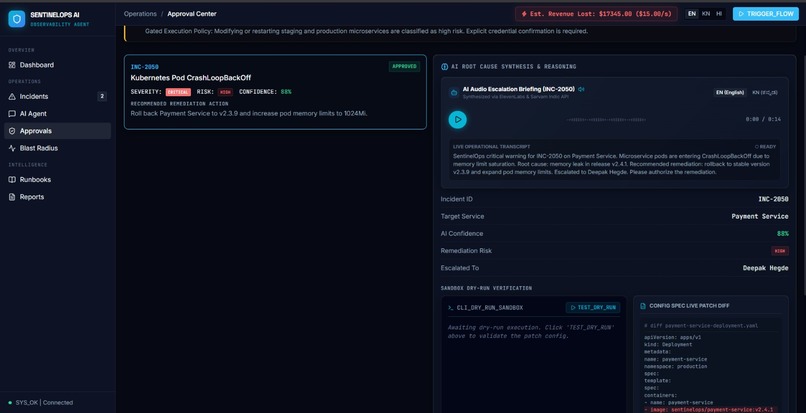Open Blast Radius view

click(x=57, y=148)
